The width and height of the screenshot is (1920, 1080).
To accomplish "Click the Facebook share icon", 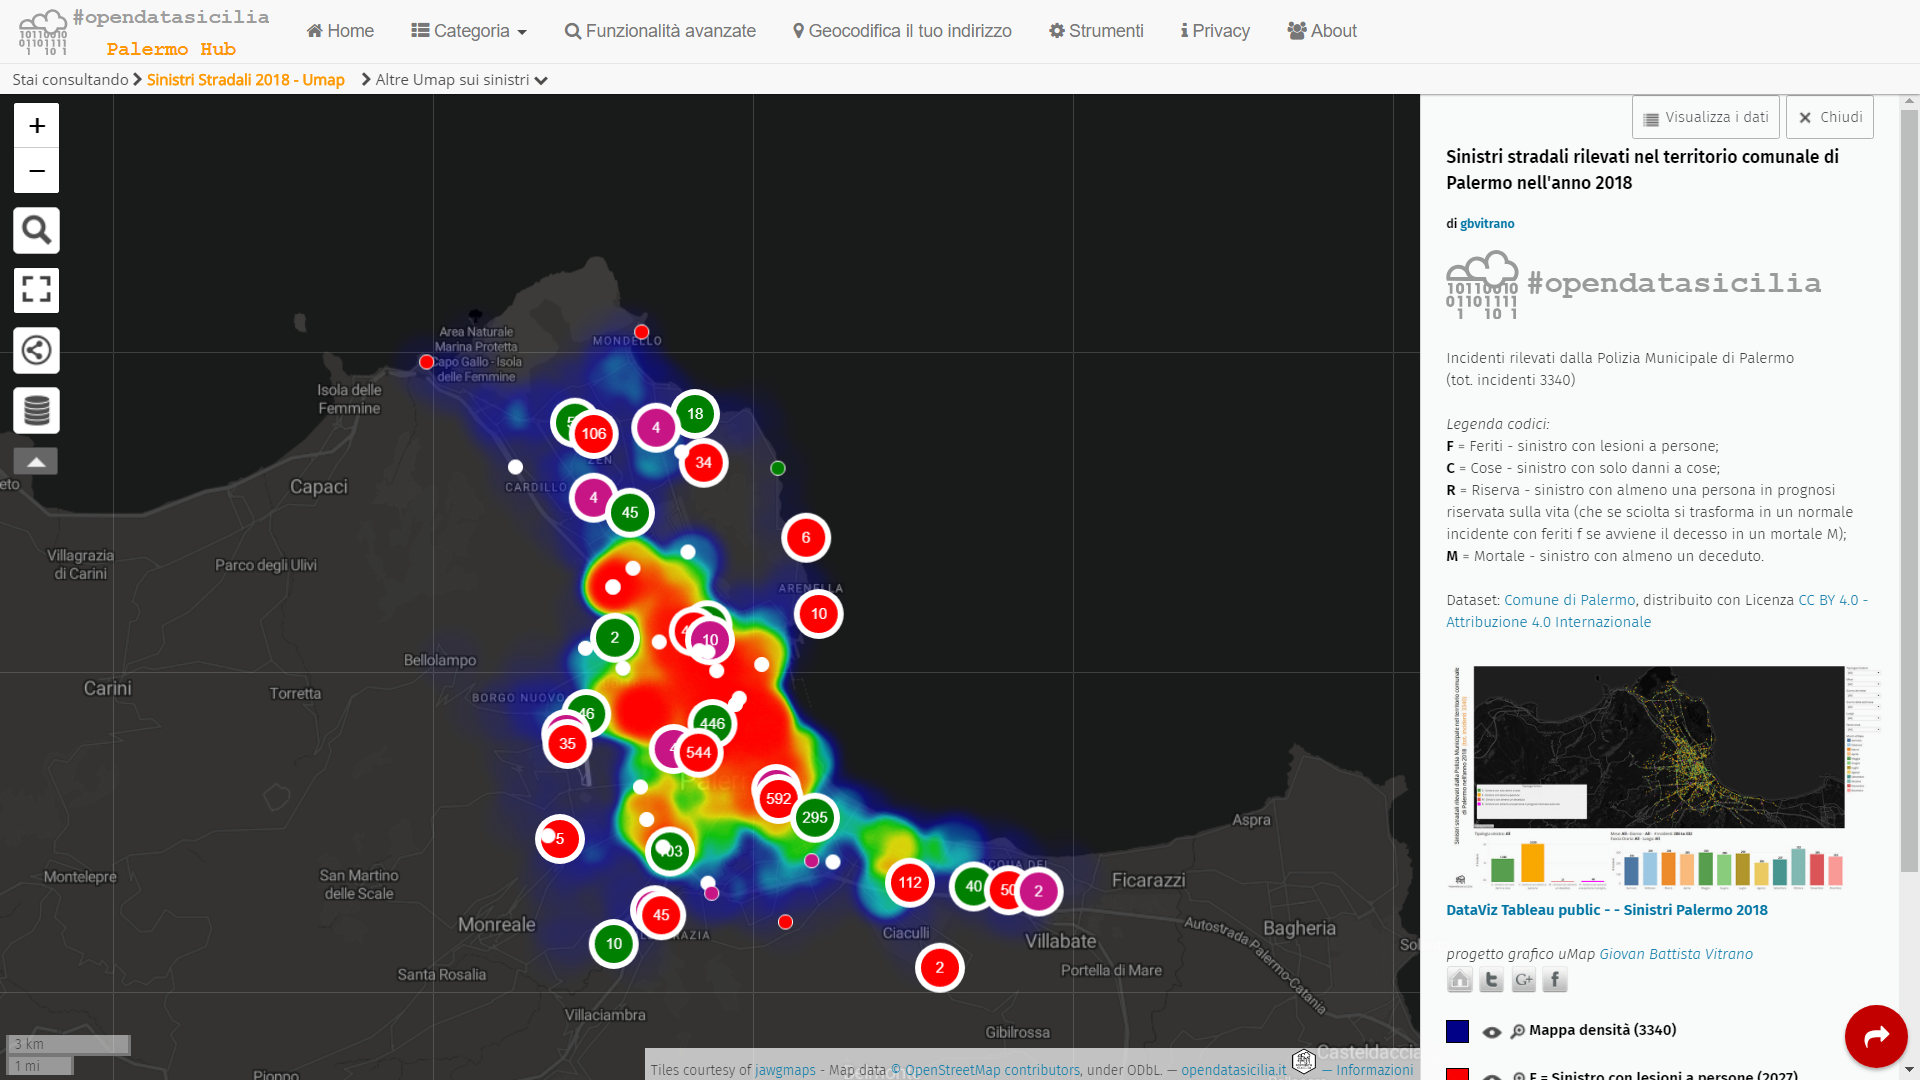I will [x=1554, y=981].
